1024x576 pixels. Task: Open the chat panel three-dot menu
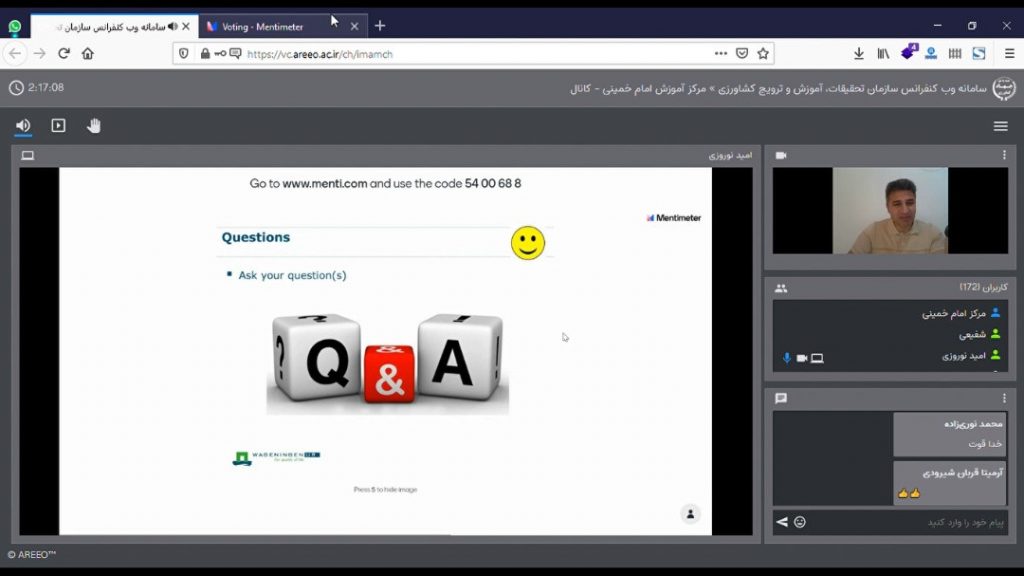tap(1004, 398)
